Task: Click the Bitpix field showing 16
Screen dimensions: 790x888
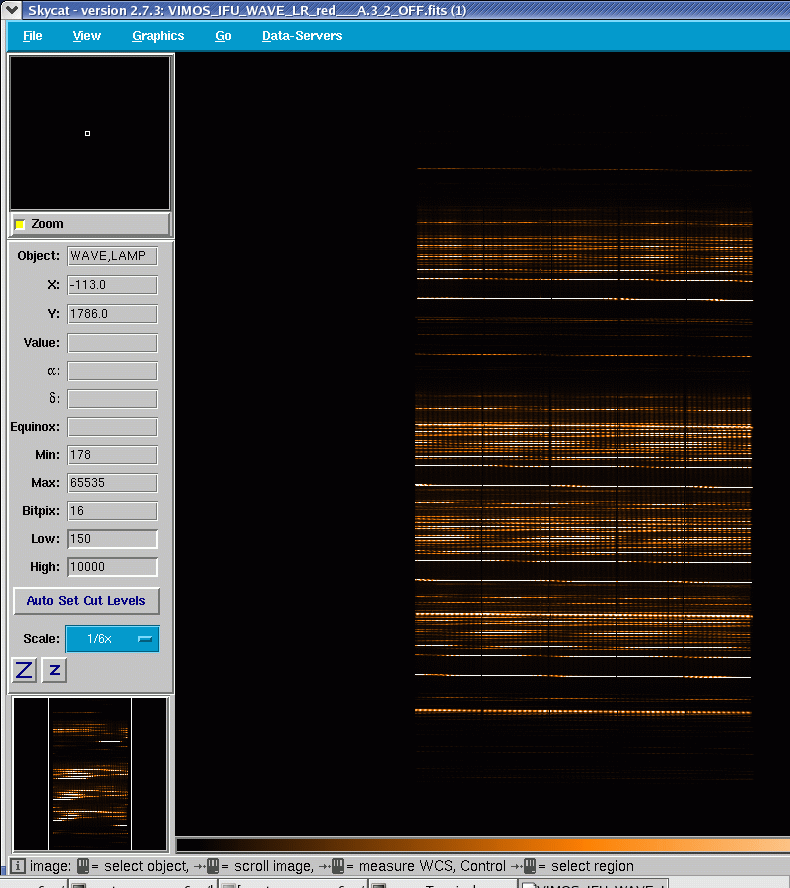Action: coord(112,511)
